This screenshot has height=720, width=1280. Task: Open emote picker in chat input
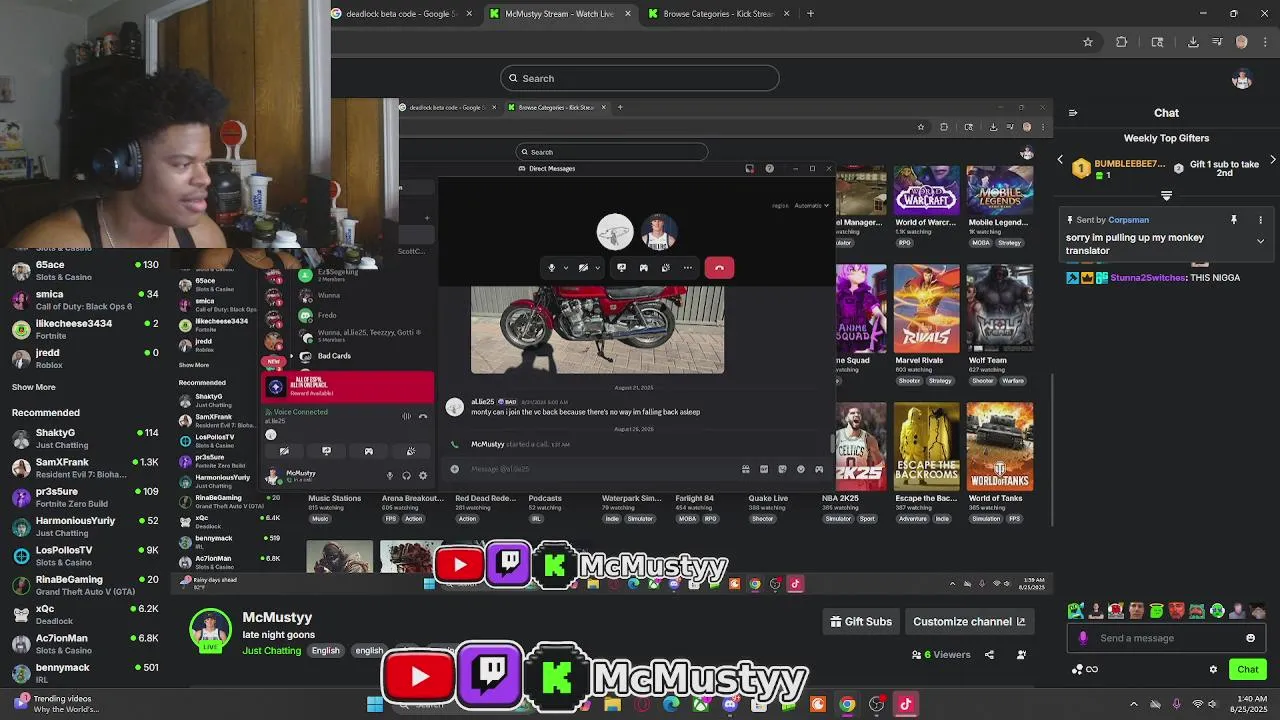(1250, 638)
